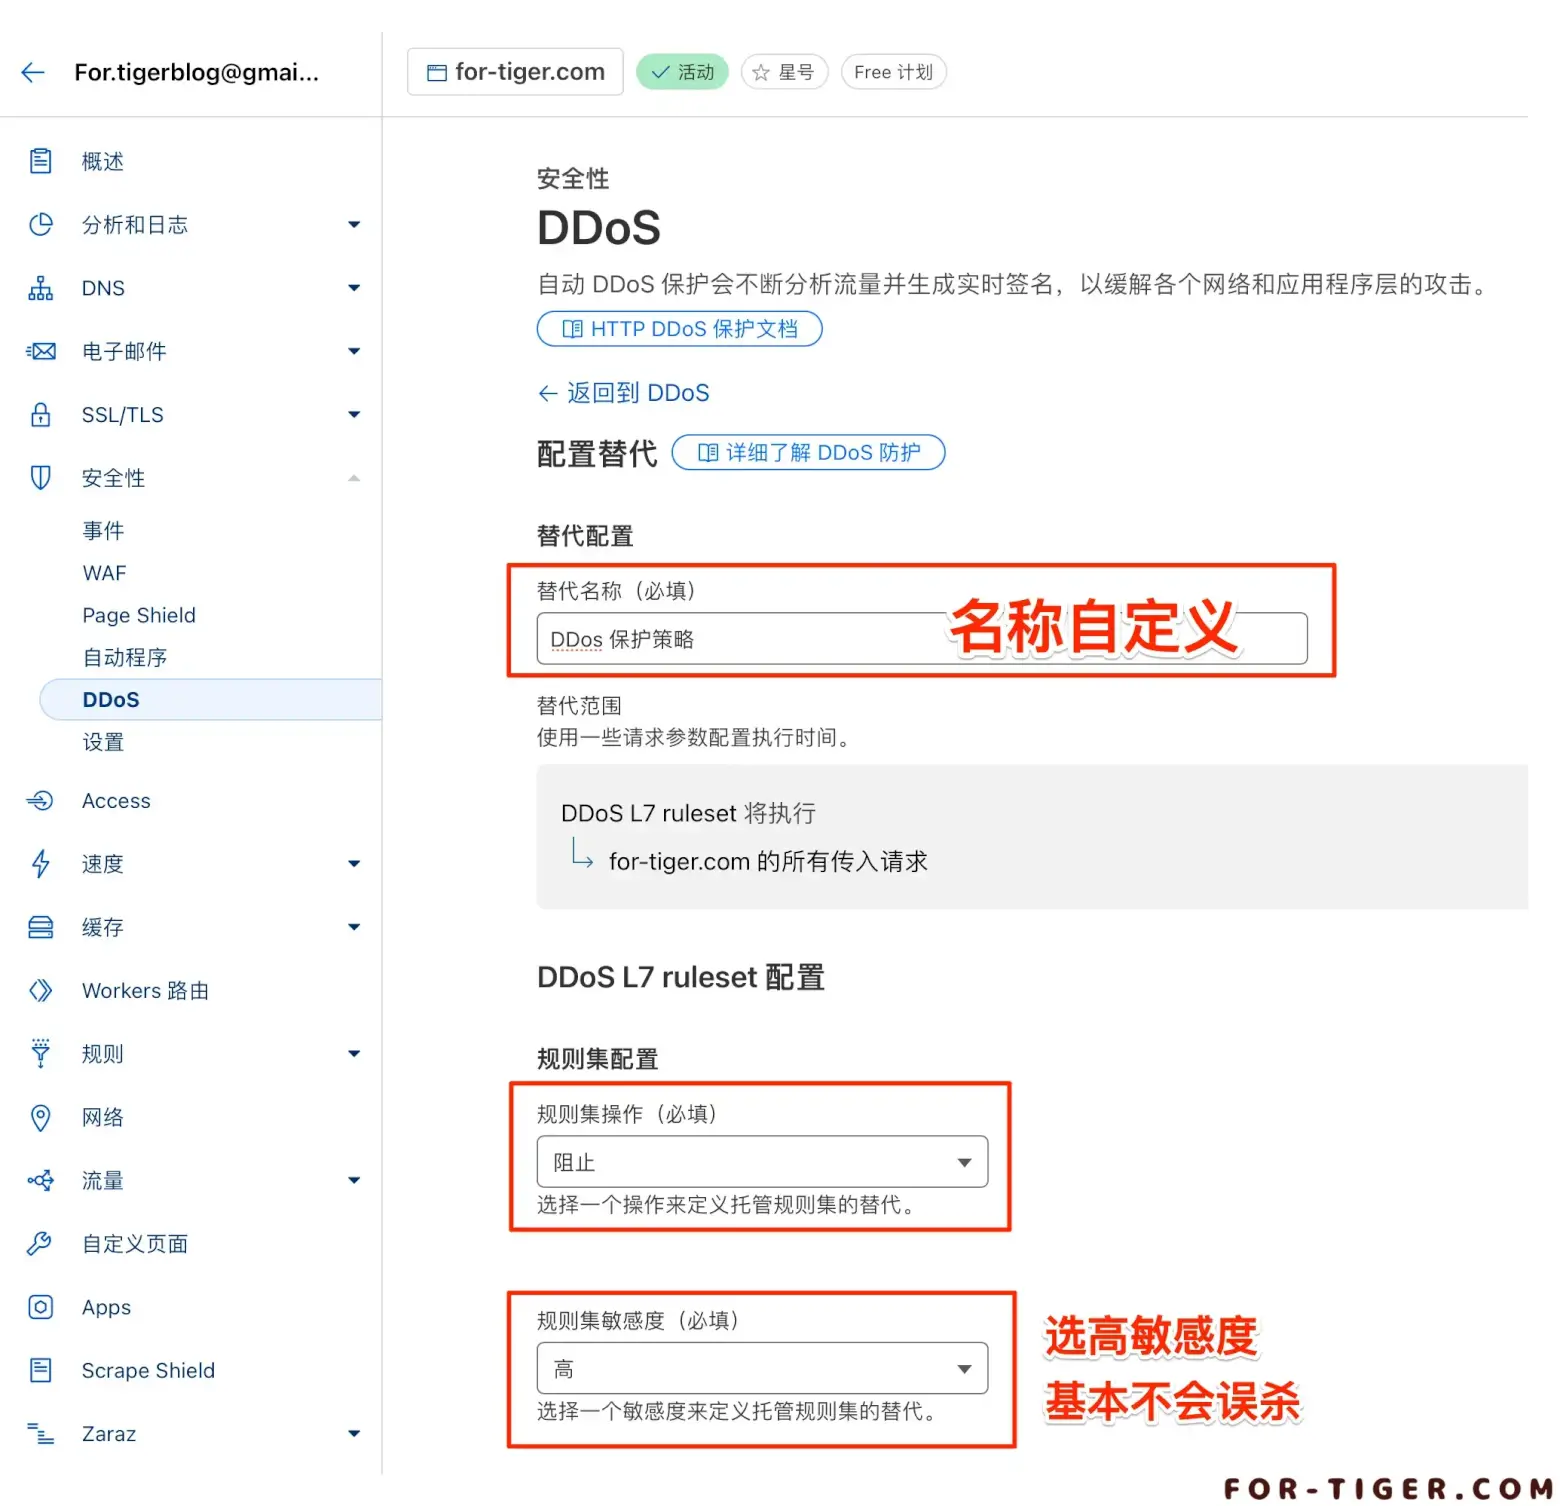Click the 网络 location pin icon
The image size is (1560, 1506).
pyautogui.click(x=40, y=1117)
